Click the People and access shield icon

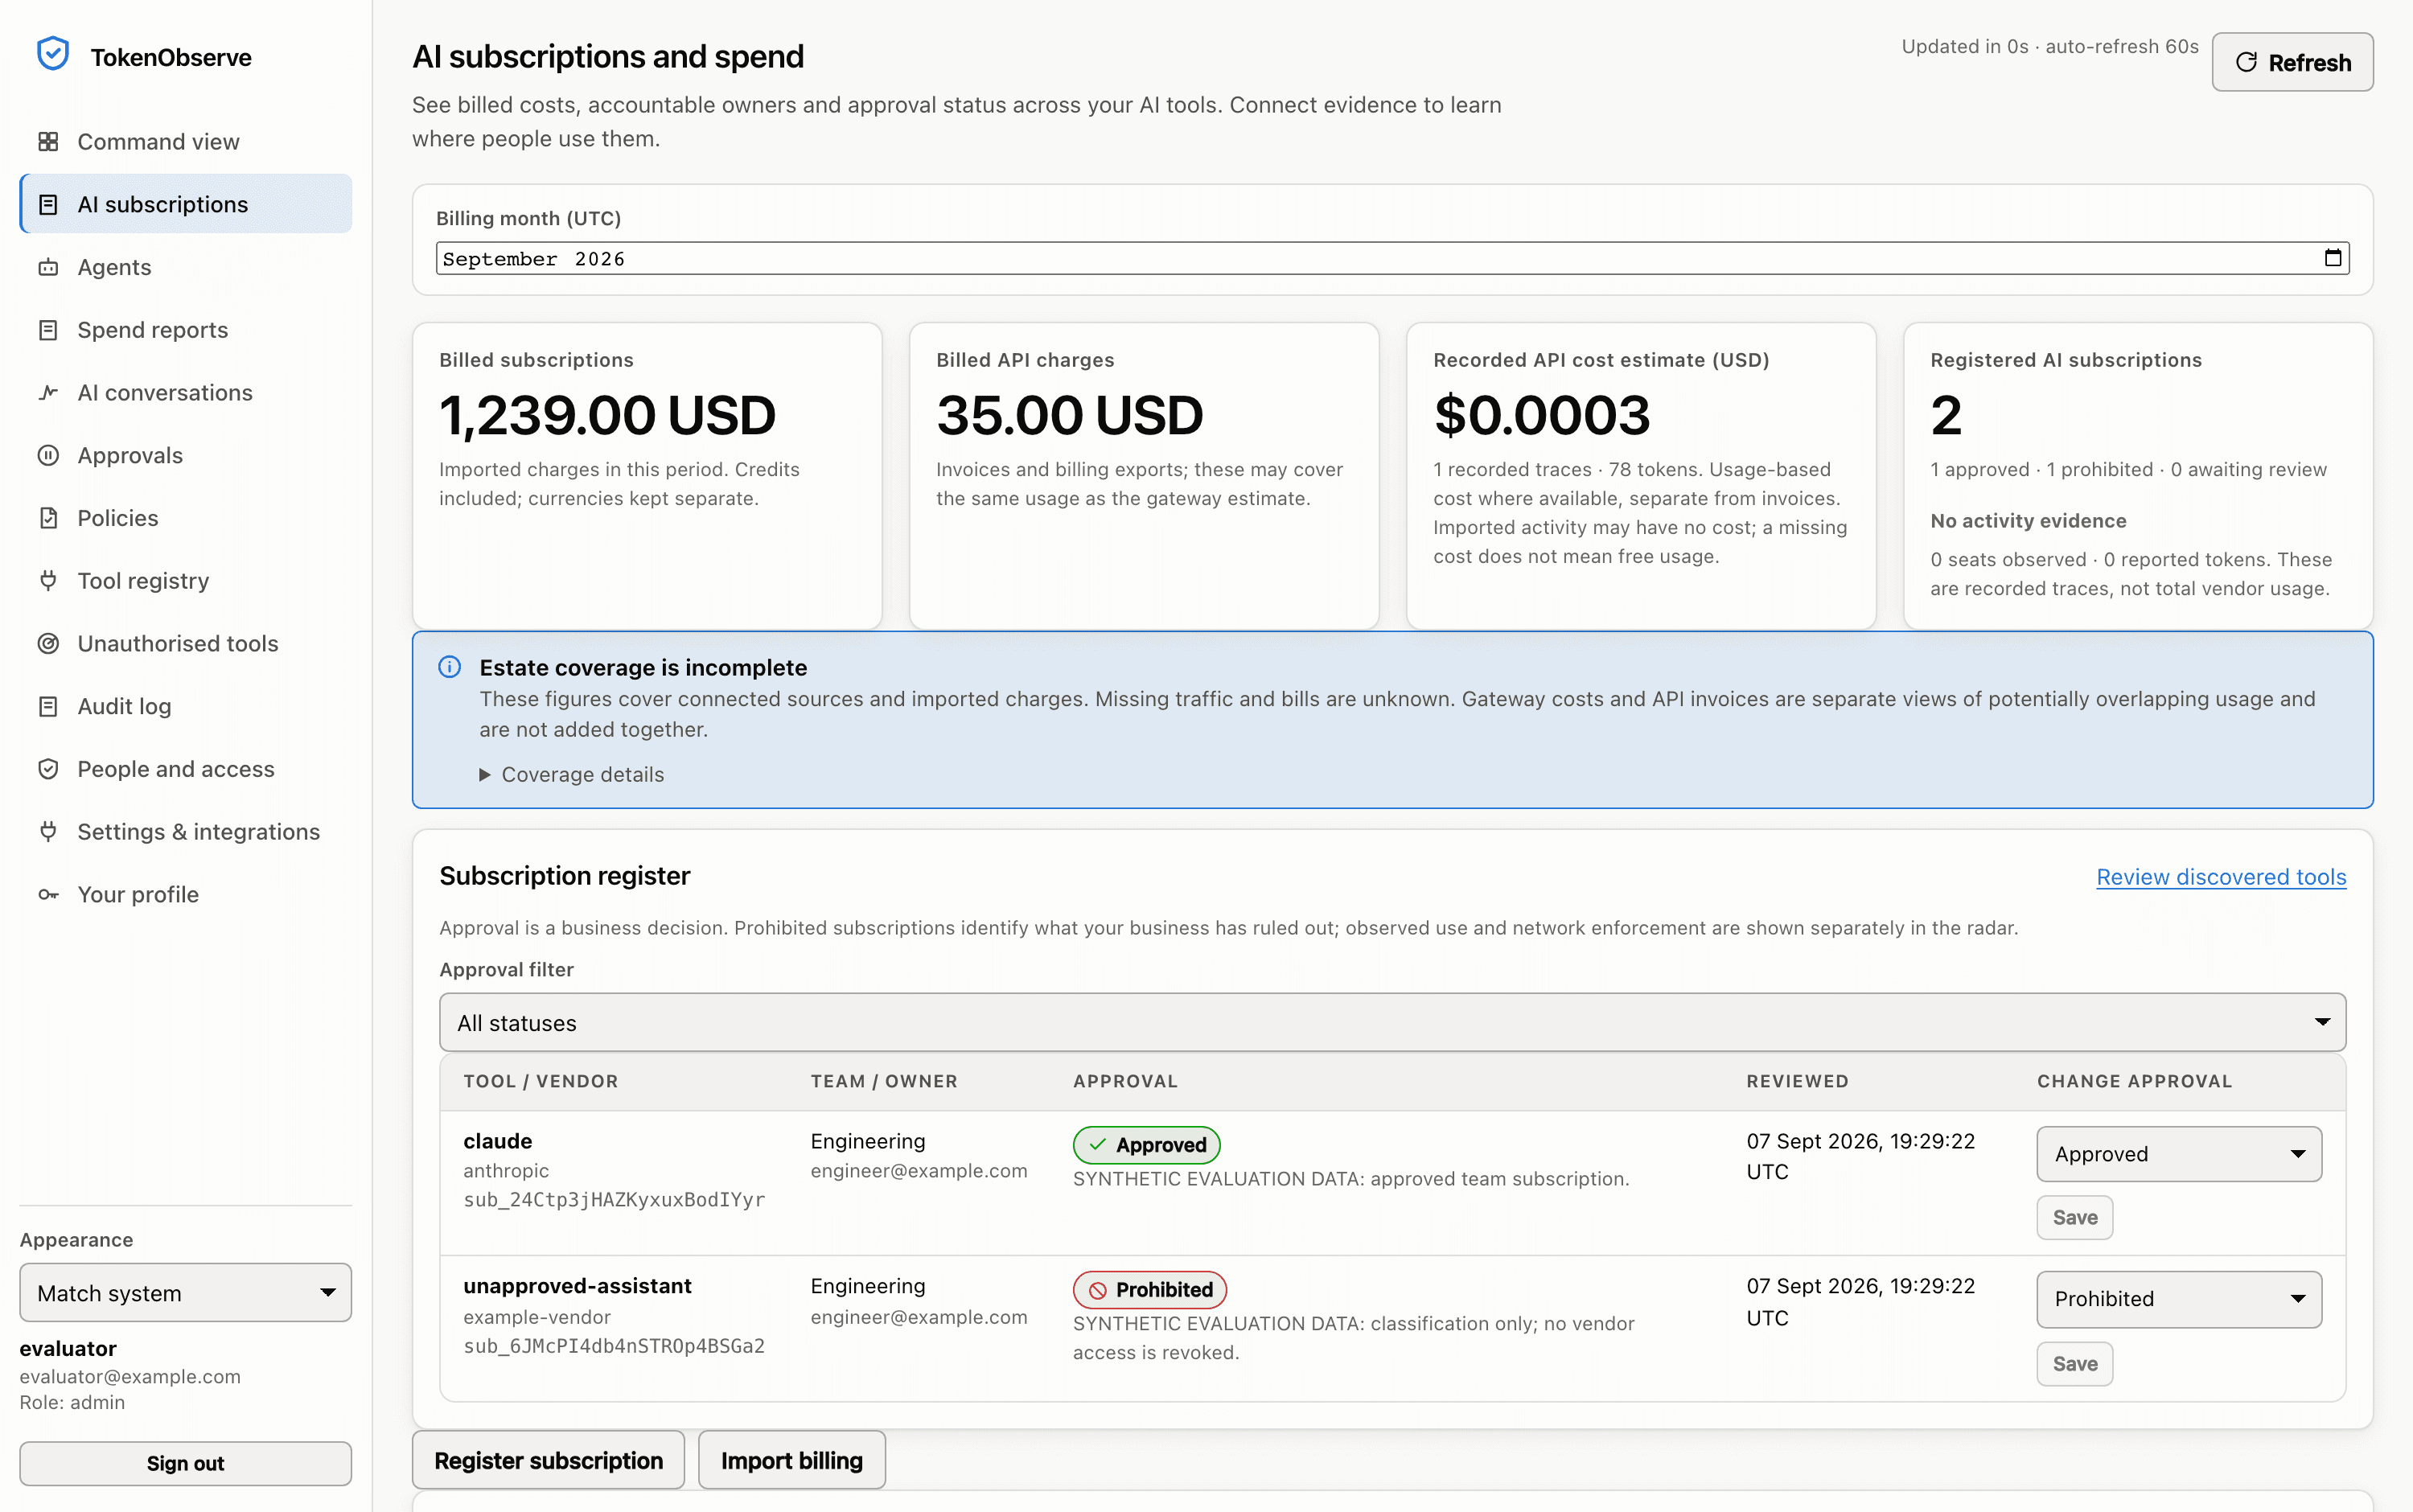(x=48, y=769)
